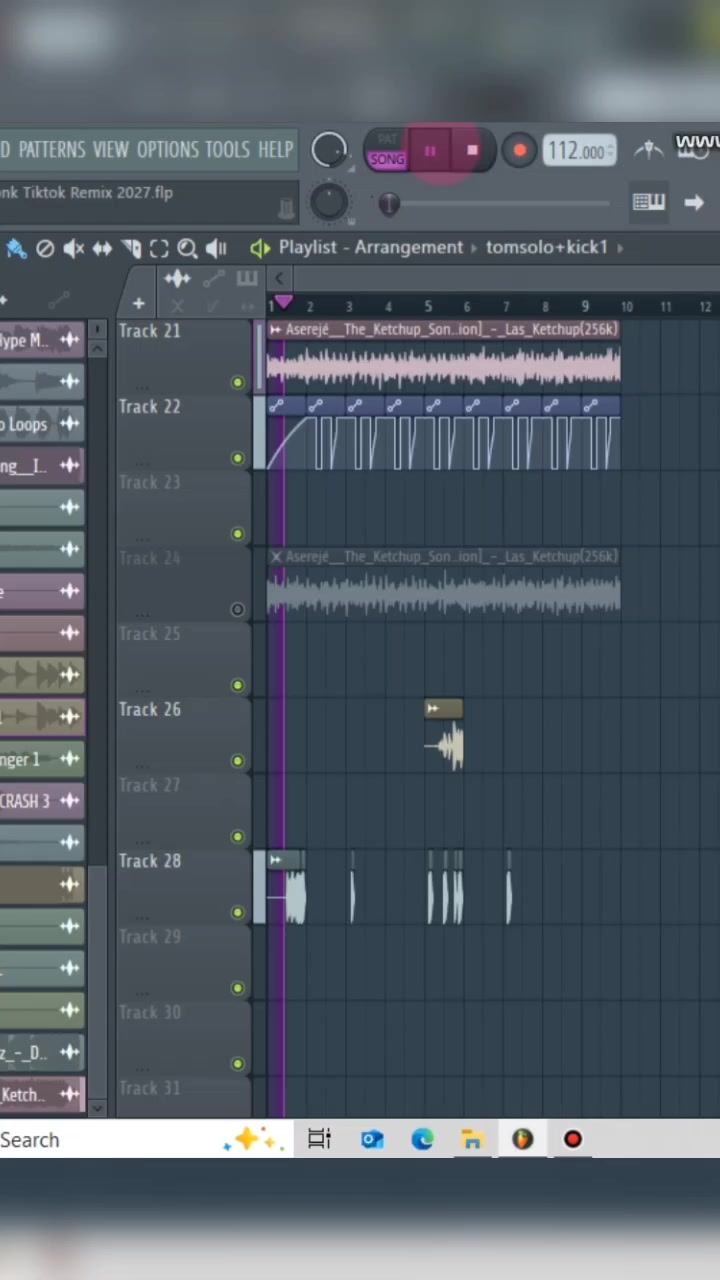Focus pattern clips via piano icon

[247, 279]
